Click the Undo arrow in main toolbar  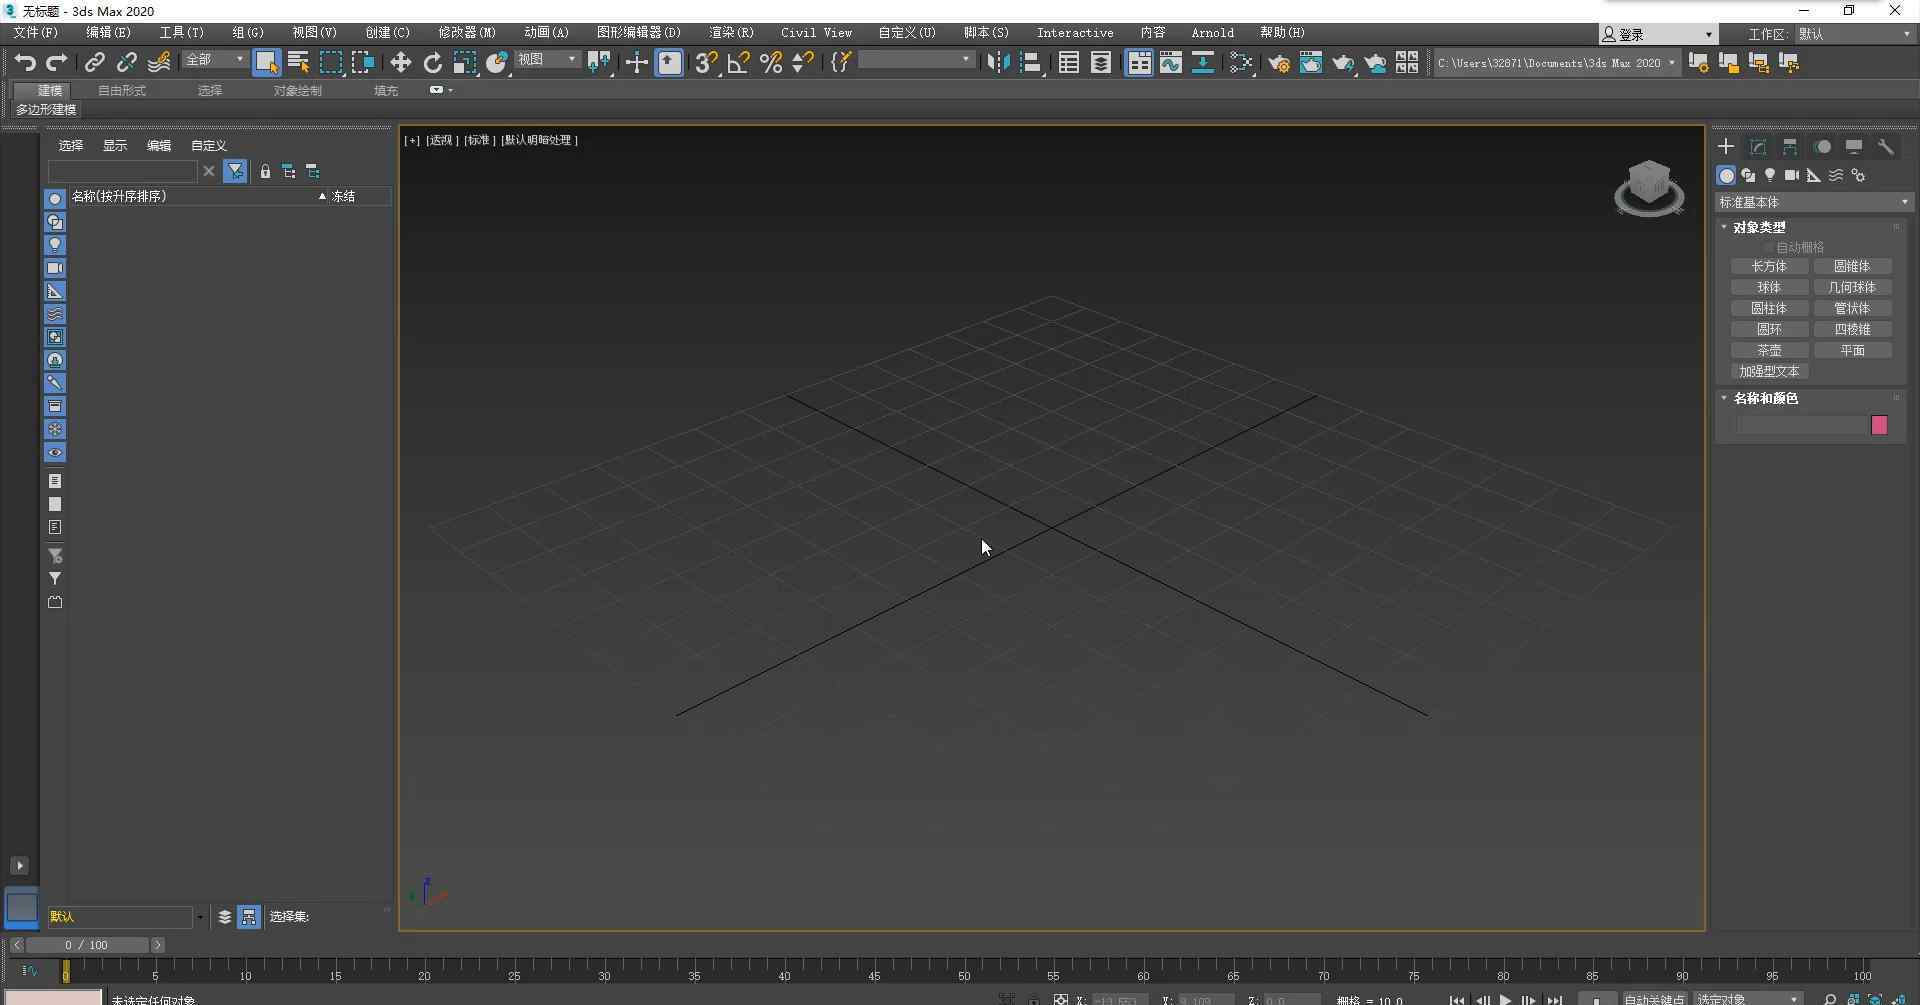[x=24, y=63]
